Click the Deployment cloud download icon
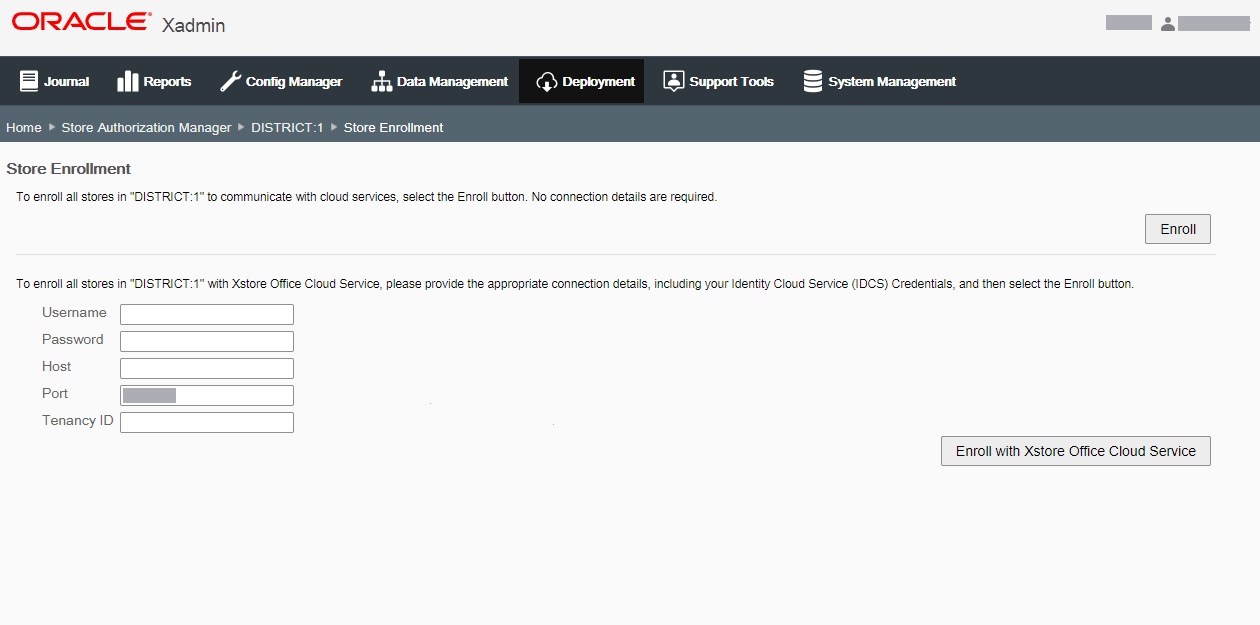Image resolution: width=1260 pixels, height=625 pixels. coord(546,81)
